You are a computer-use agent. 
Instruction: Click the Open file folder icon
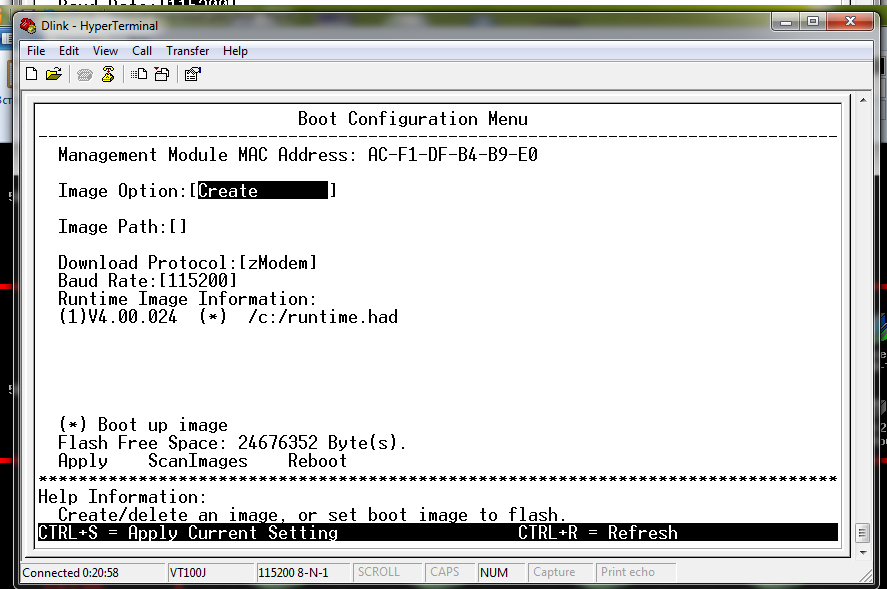(x=54, y=74)
